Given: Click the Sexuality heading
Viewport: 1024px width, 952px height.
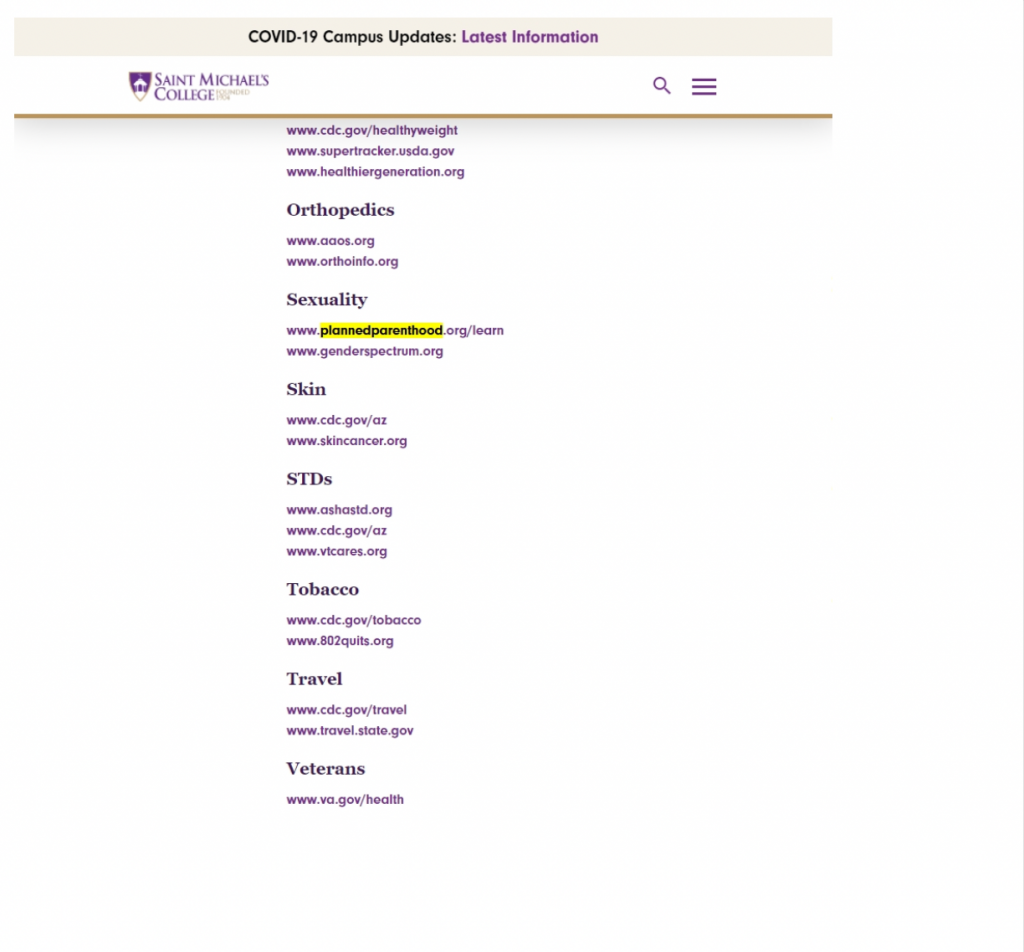Looking at the screenshot, I should 327,300.
